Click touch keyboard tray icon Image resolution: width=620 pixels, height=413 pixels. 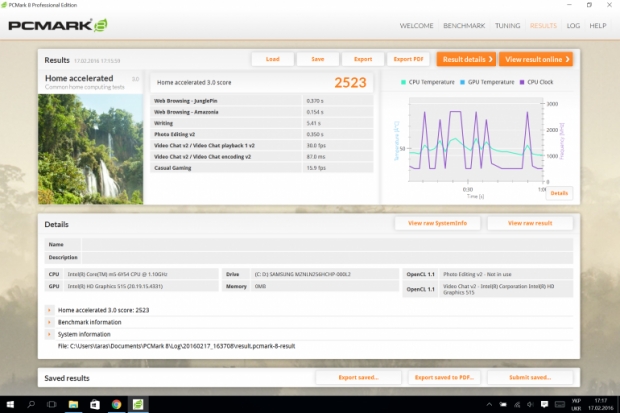coord(560,404)
